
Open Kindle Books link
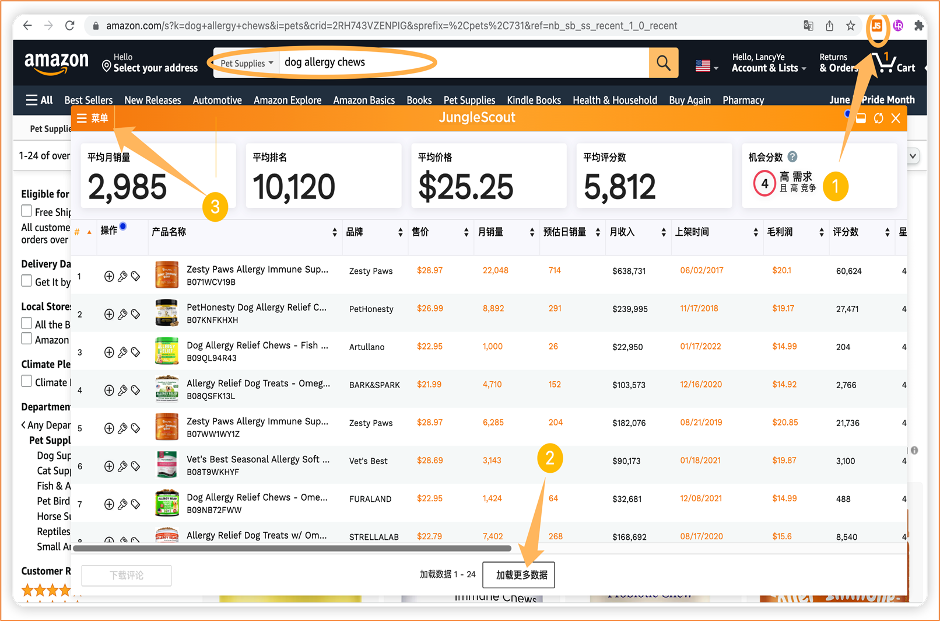coord(534,100)
